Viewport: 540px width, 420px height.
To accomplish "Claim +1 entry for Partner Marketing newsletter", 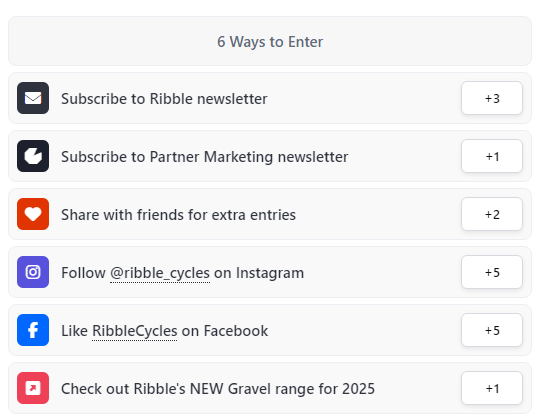I will tap(492, 156).
